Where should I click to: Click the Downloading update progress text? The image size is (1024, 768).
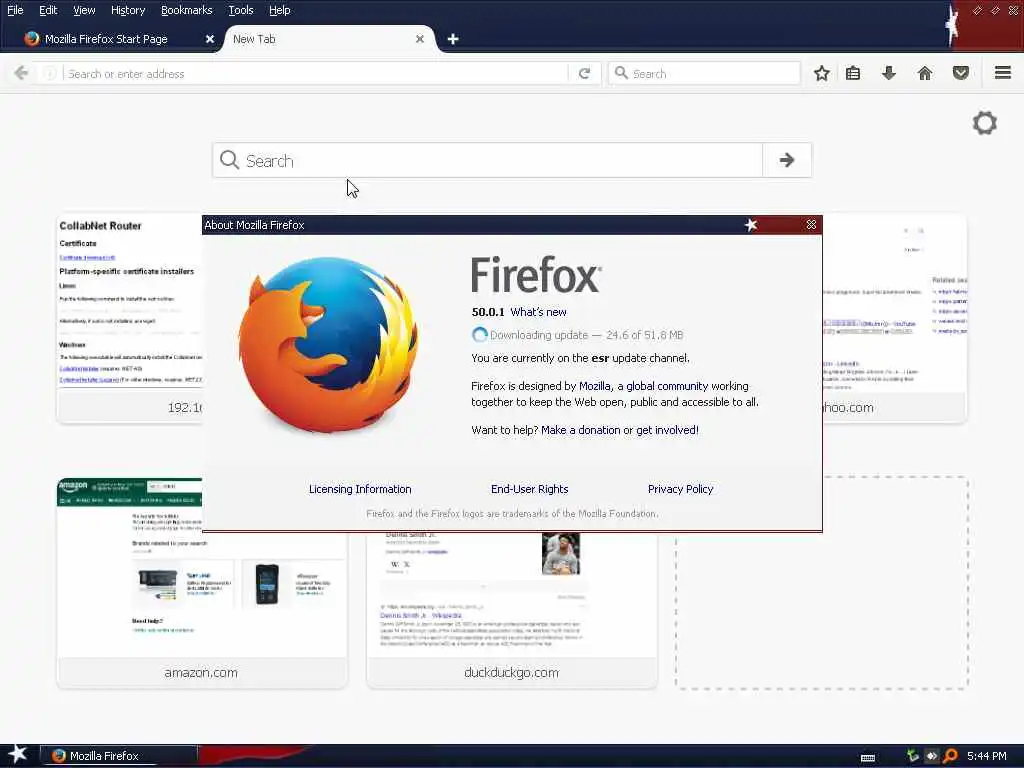[586, 335]
